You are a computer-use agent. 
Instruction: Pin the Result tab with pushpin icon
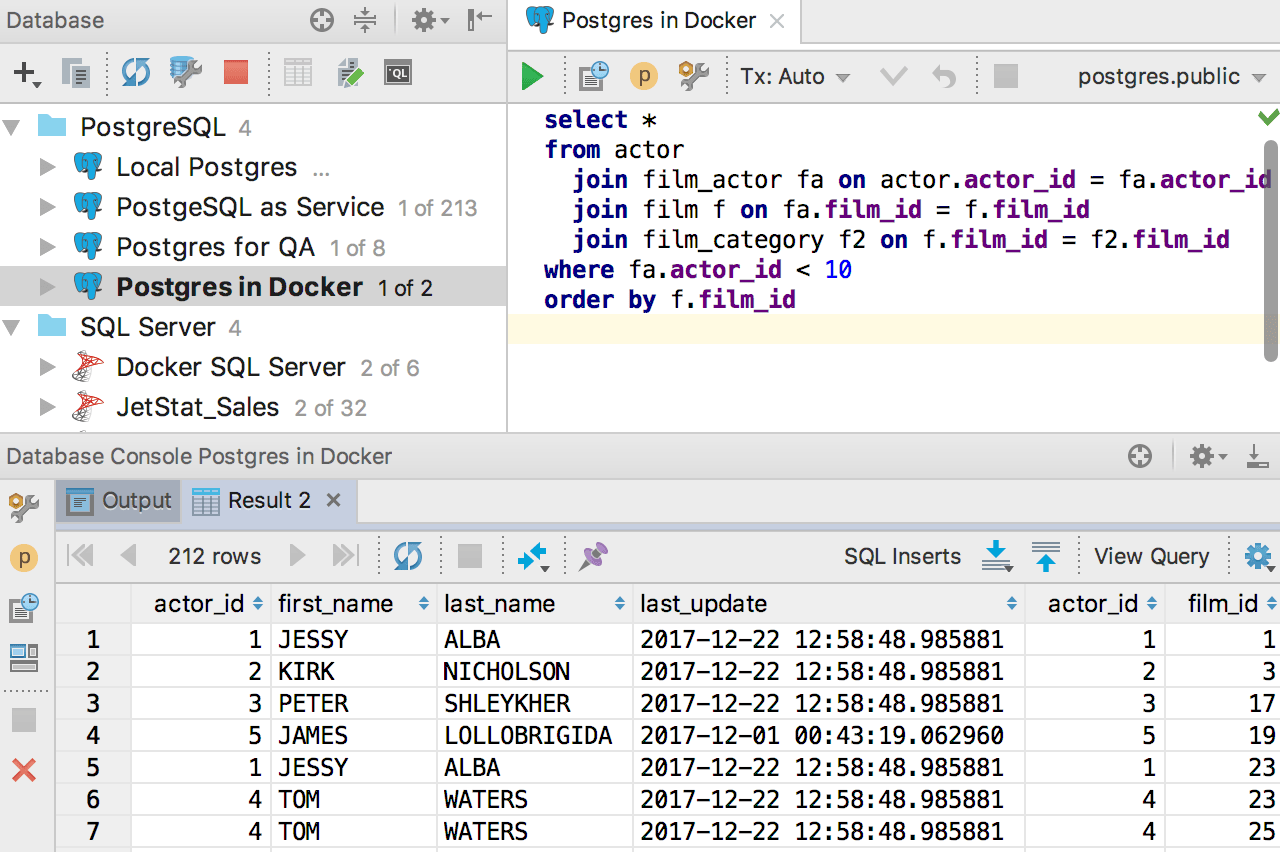(594, 556)
